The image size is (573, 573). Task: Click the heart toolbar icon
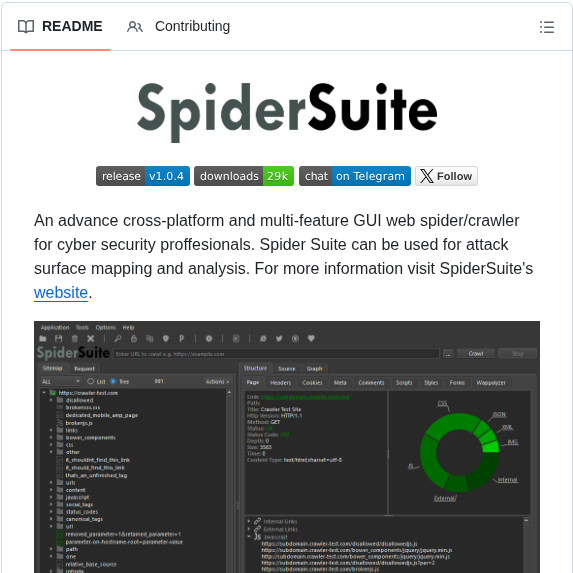[311, 338]
